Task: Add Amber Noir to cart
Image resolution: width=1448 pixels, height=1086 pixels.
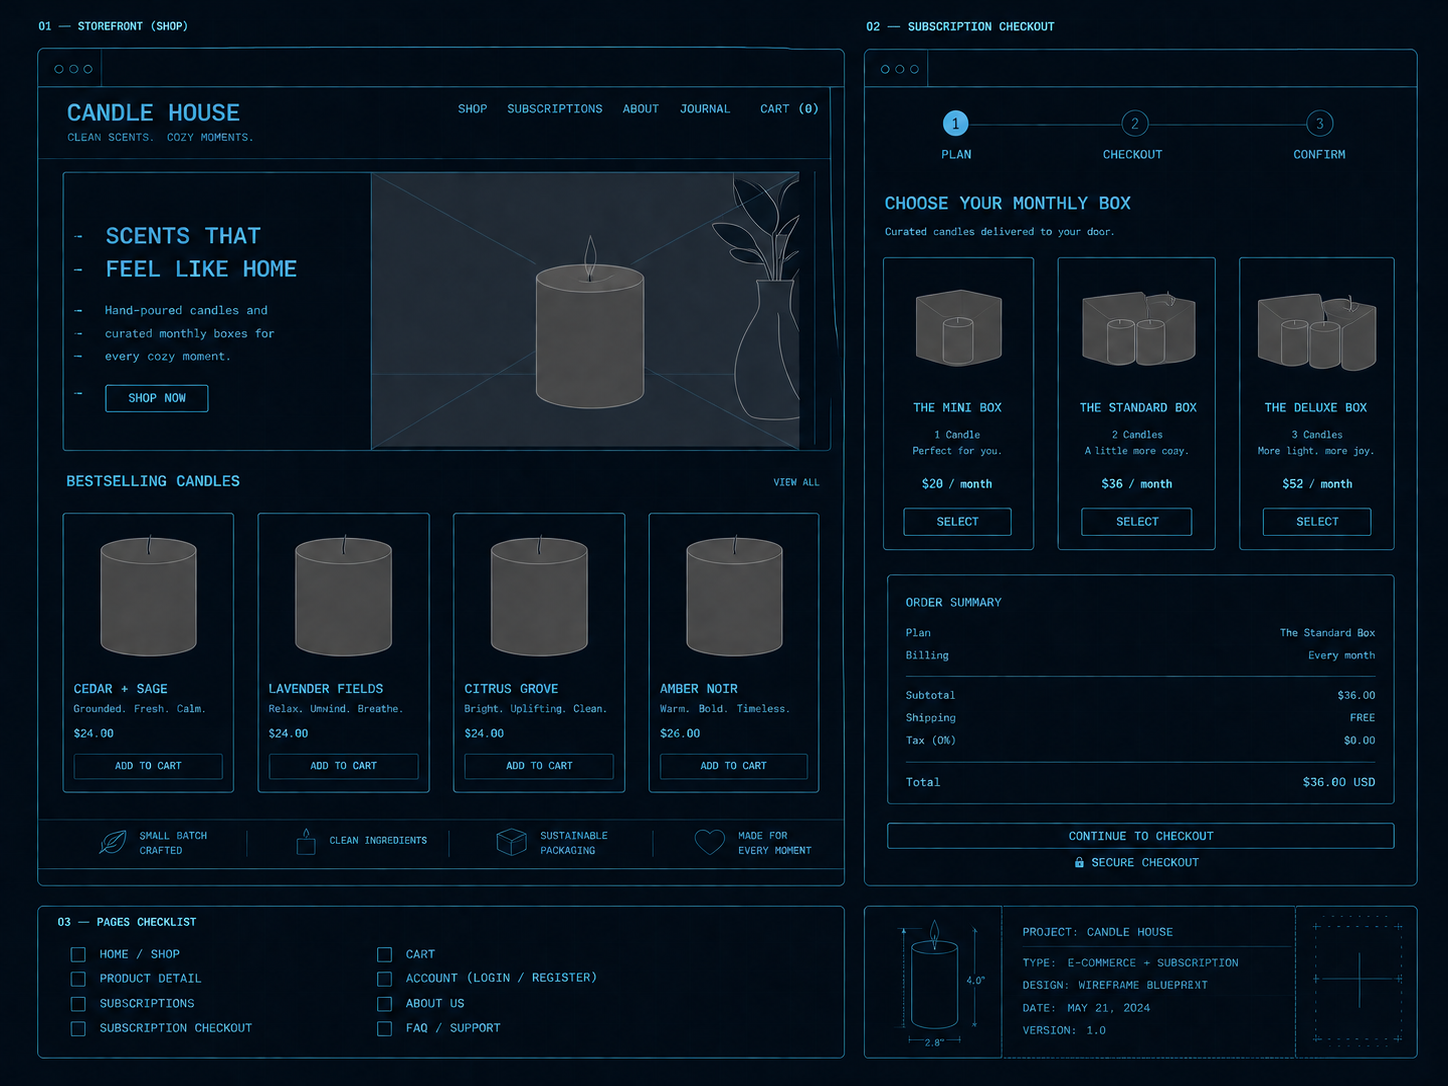Action: click(x=733, y=766)
